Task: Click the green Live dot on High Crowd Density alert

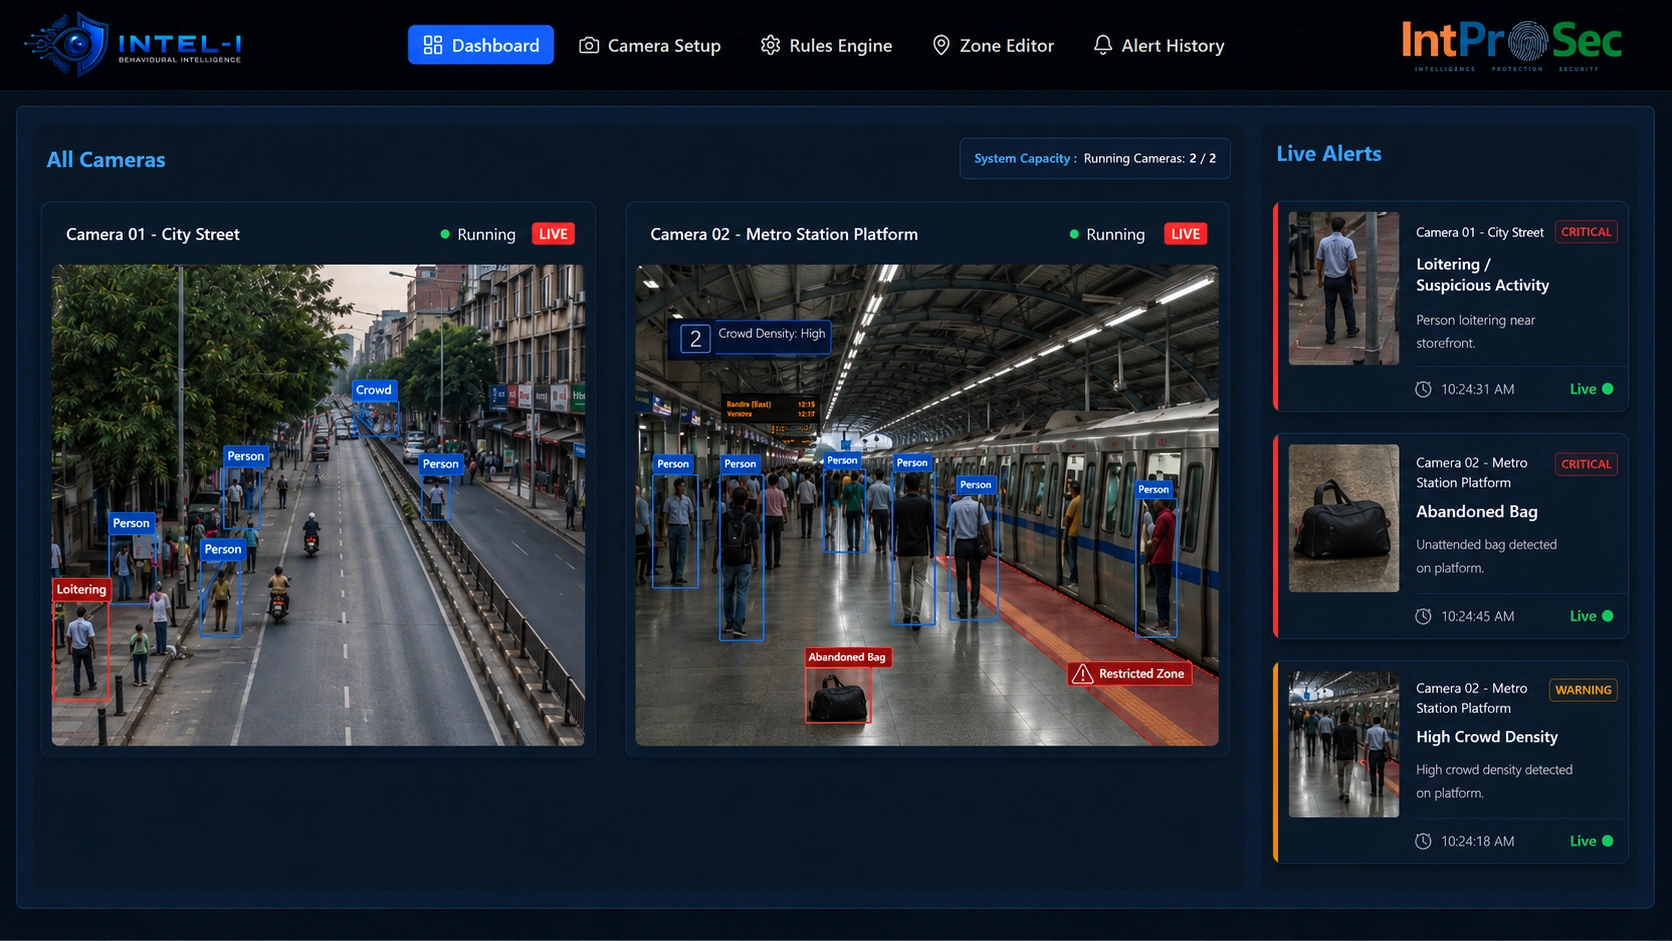Action: [x=1608, y=841]
